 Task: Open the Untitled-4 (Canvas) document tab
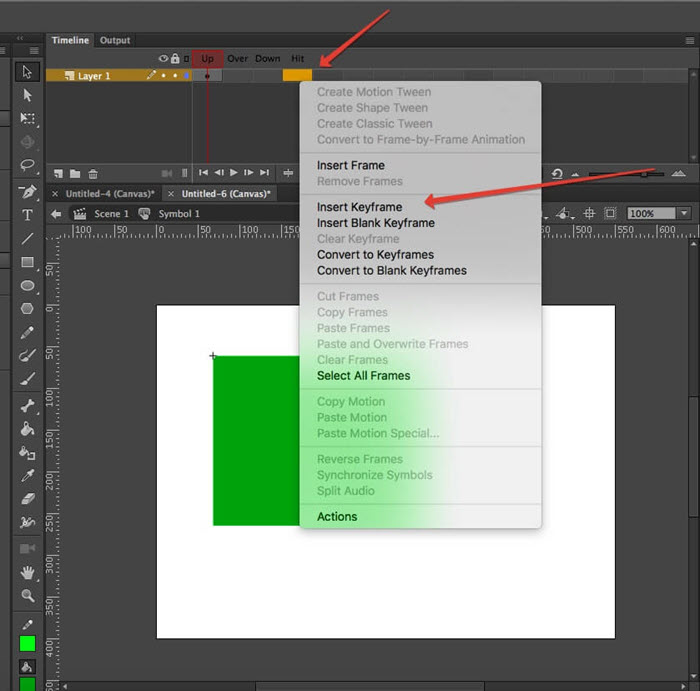coord(110,193)
